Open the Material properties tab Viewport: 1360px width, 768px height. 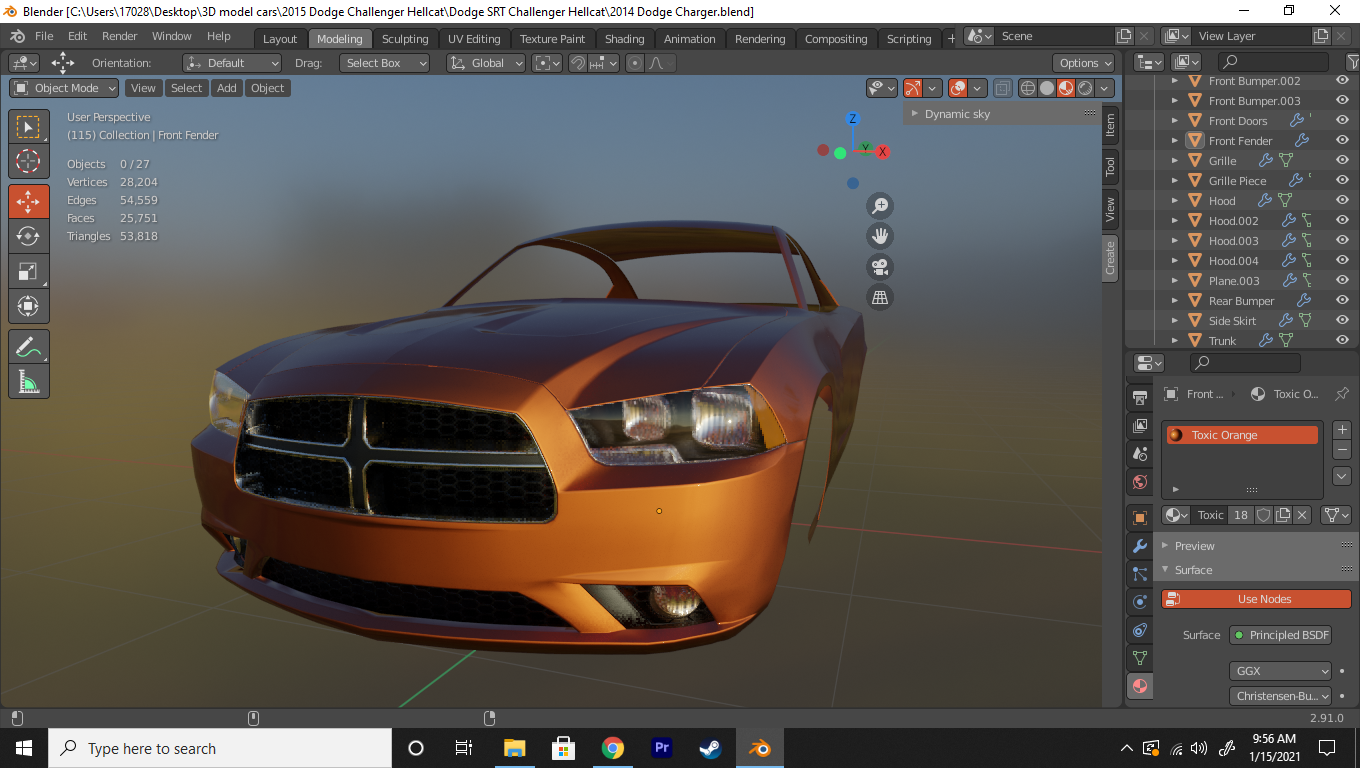(x=1139, y=686)
